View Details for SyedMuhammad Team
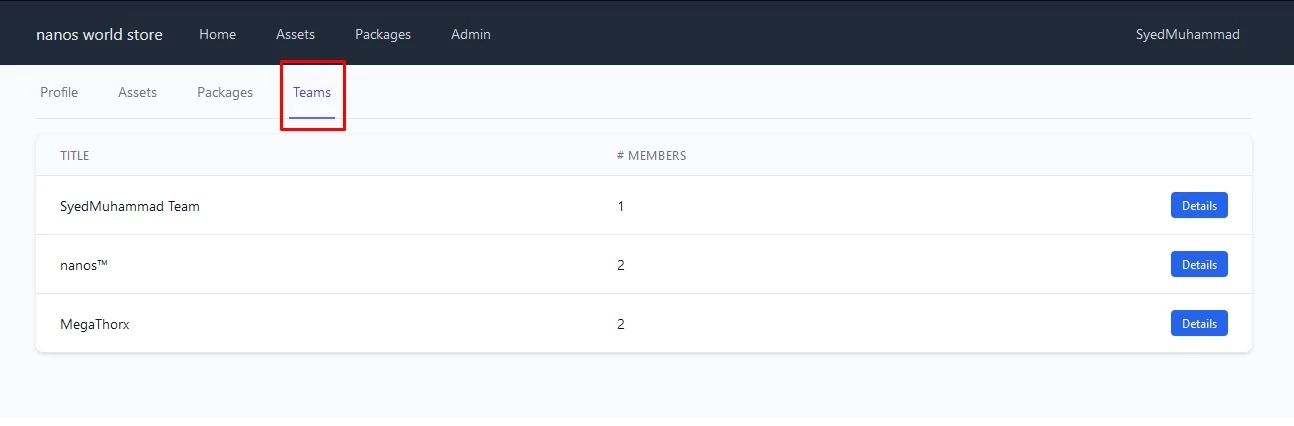Screen dimensions: 1294x426 pos(1199,205)
